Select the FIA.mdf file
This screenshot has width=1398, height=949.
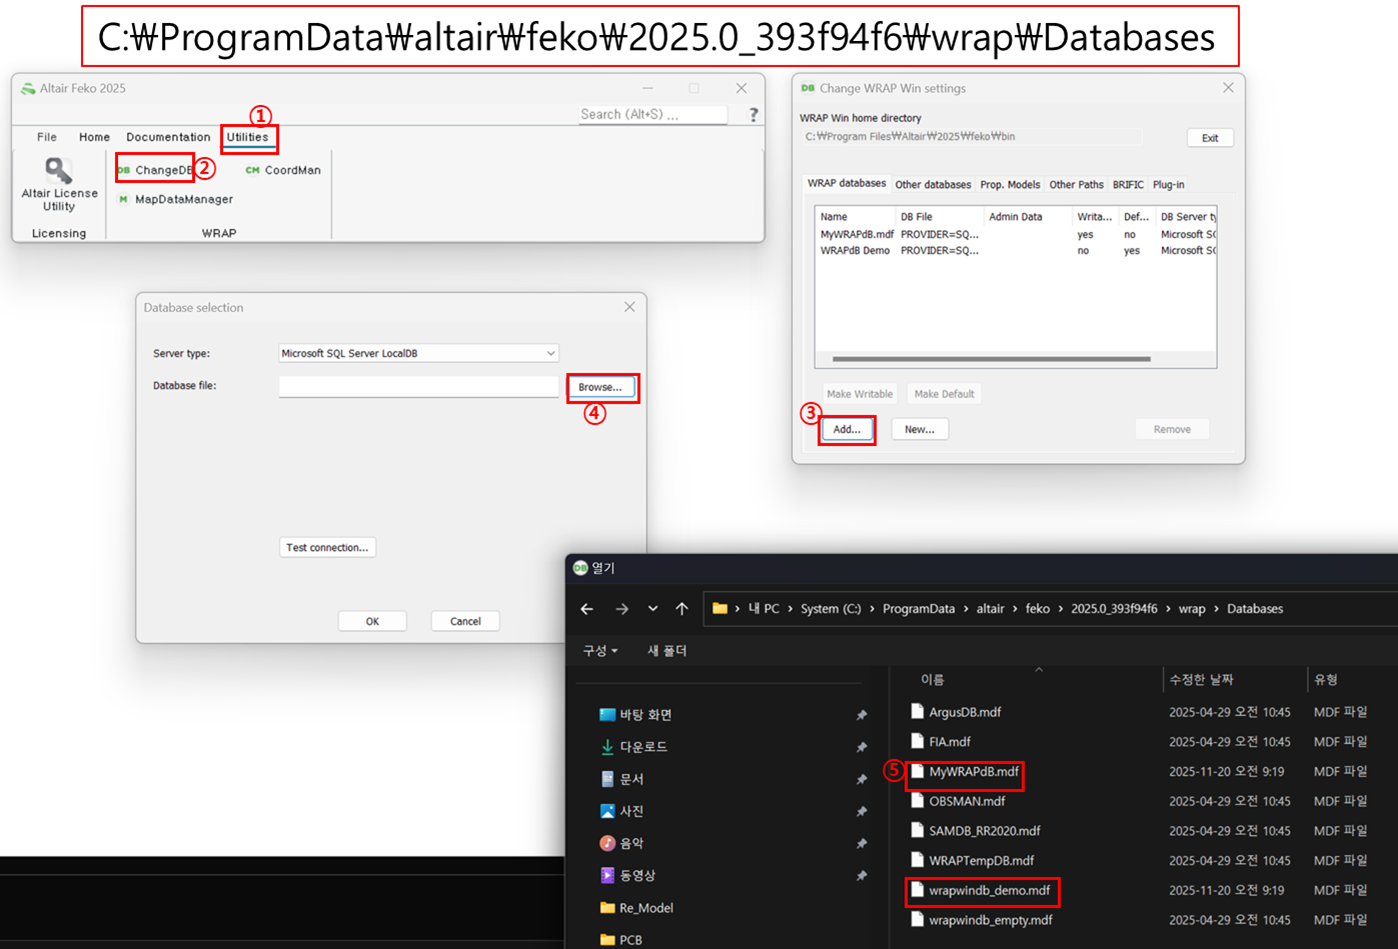tap(941, 742)
